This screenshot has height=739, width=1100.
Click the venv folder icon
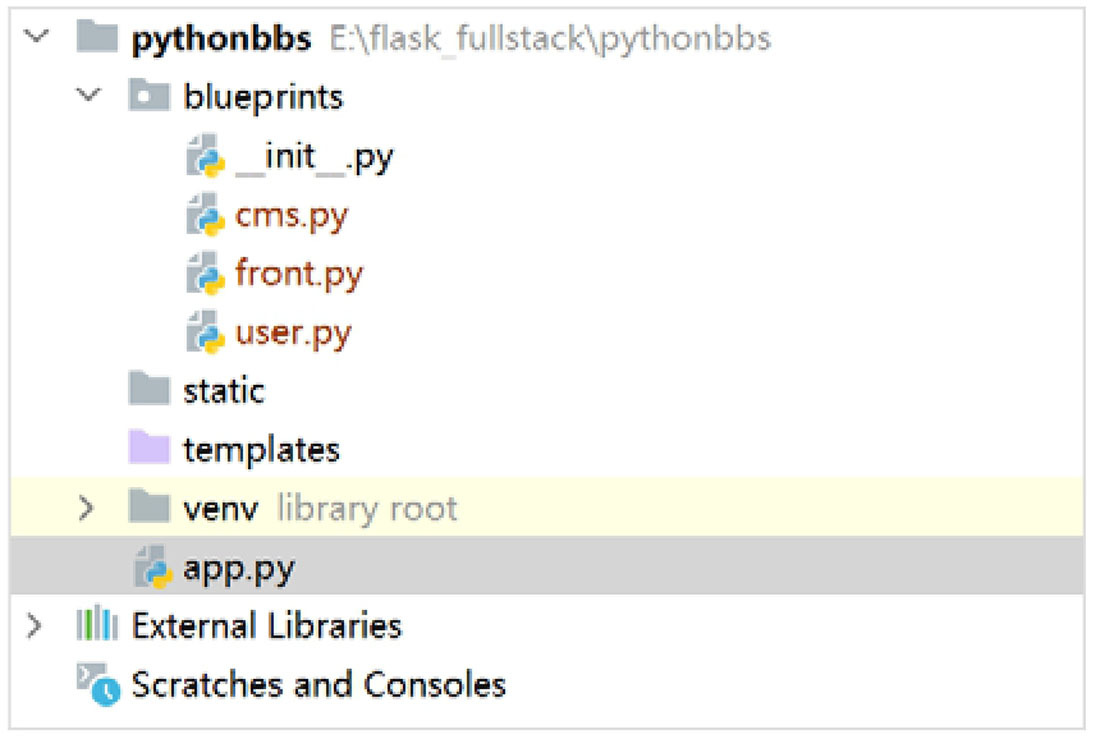pos(149,507)
